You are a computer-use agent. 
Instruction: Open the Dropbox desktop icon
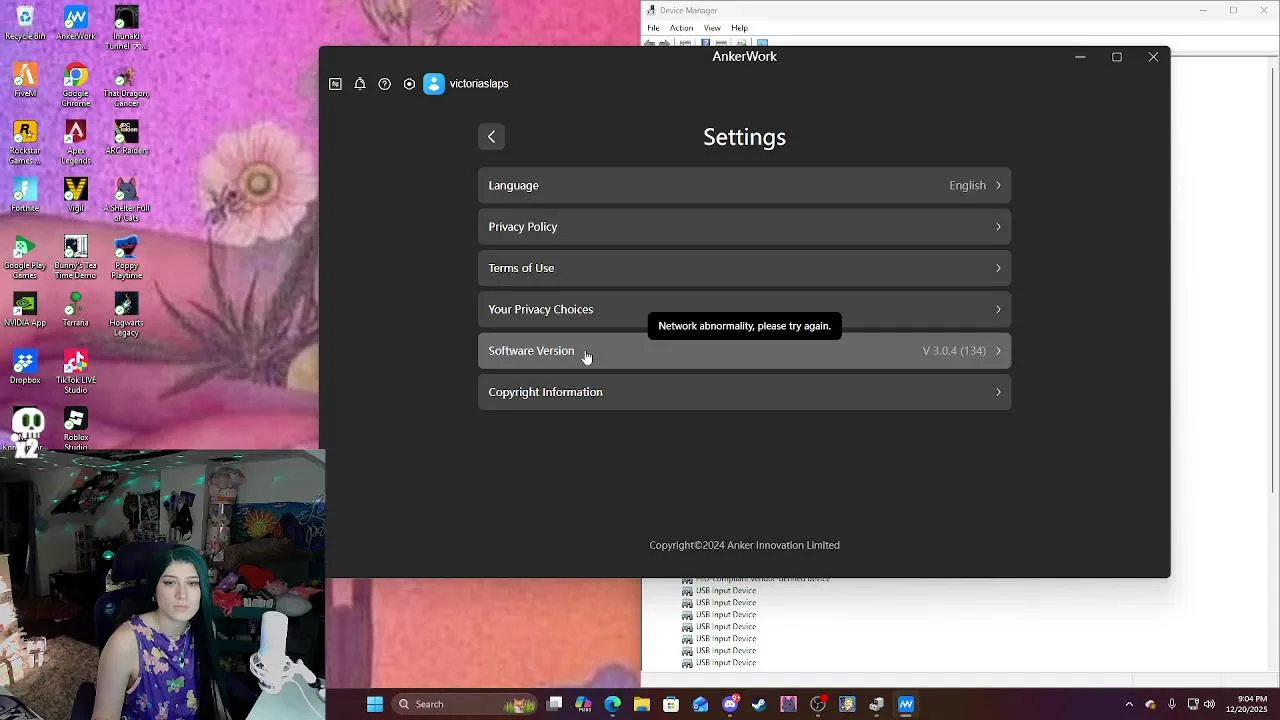(x=25, y=367)
